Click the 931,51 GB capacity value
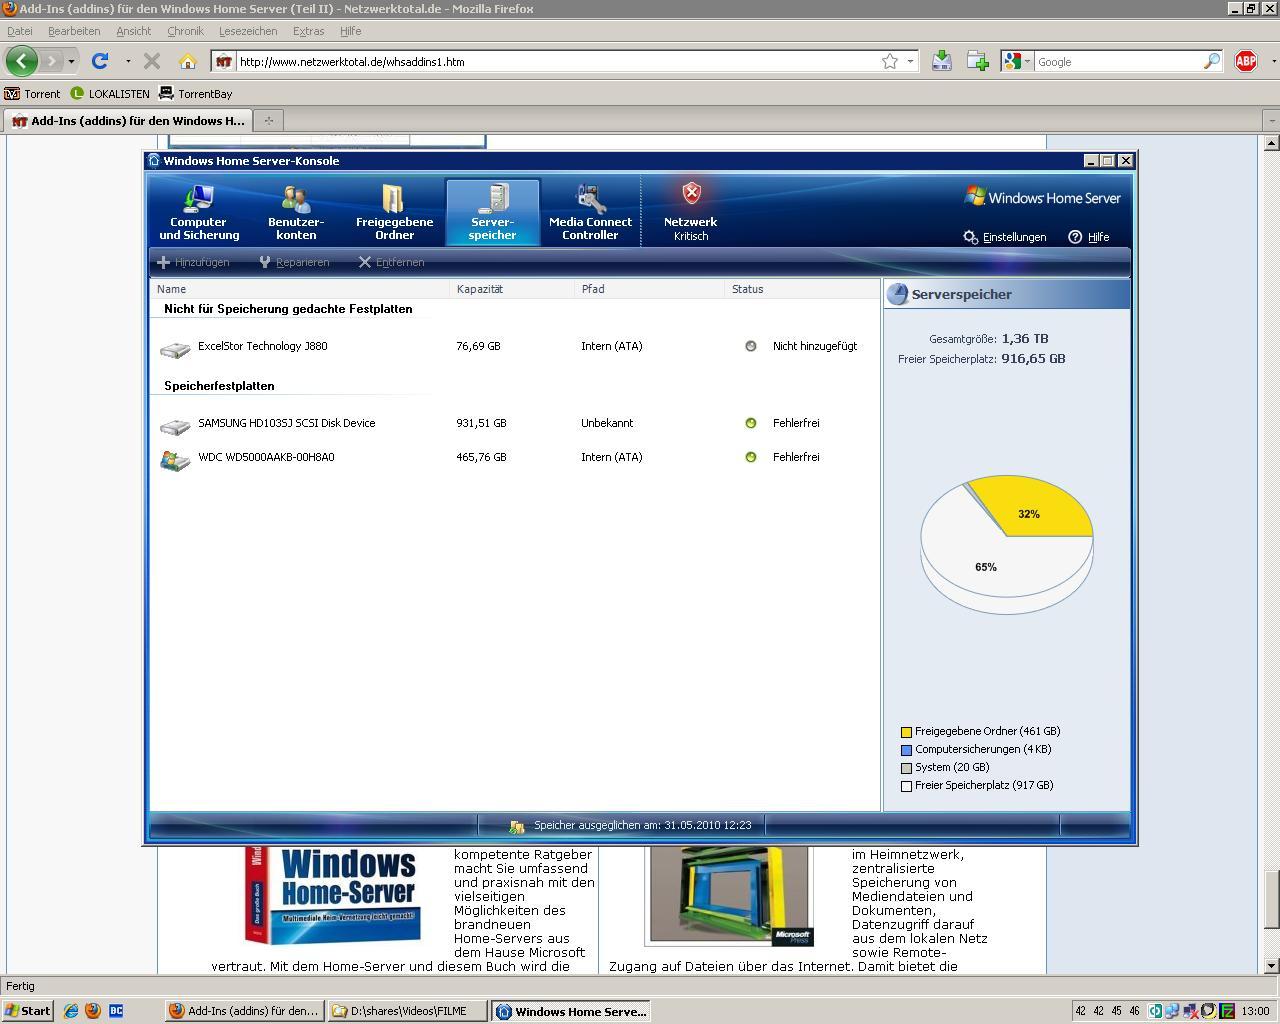1280x1024 pixels. (481, 423)
